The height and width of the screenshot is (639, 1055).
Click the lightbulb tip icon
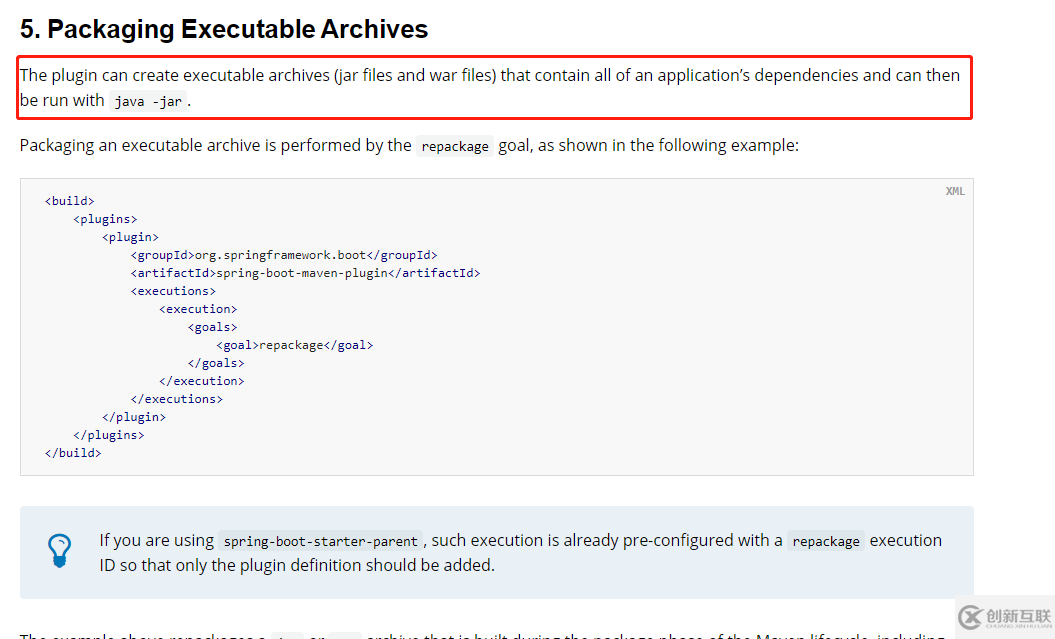pyautogui.click(x=59, y=549)
